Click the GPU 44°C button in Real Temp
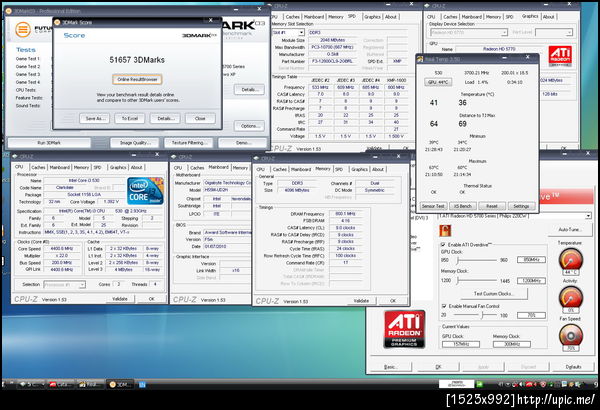The height and width of the screenshot is (410, 600). pos(438,82)
